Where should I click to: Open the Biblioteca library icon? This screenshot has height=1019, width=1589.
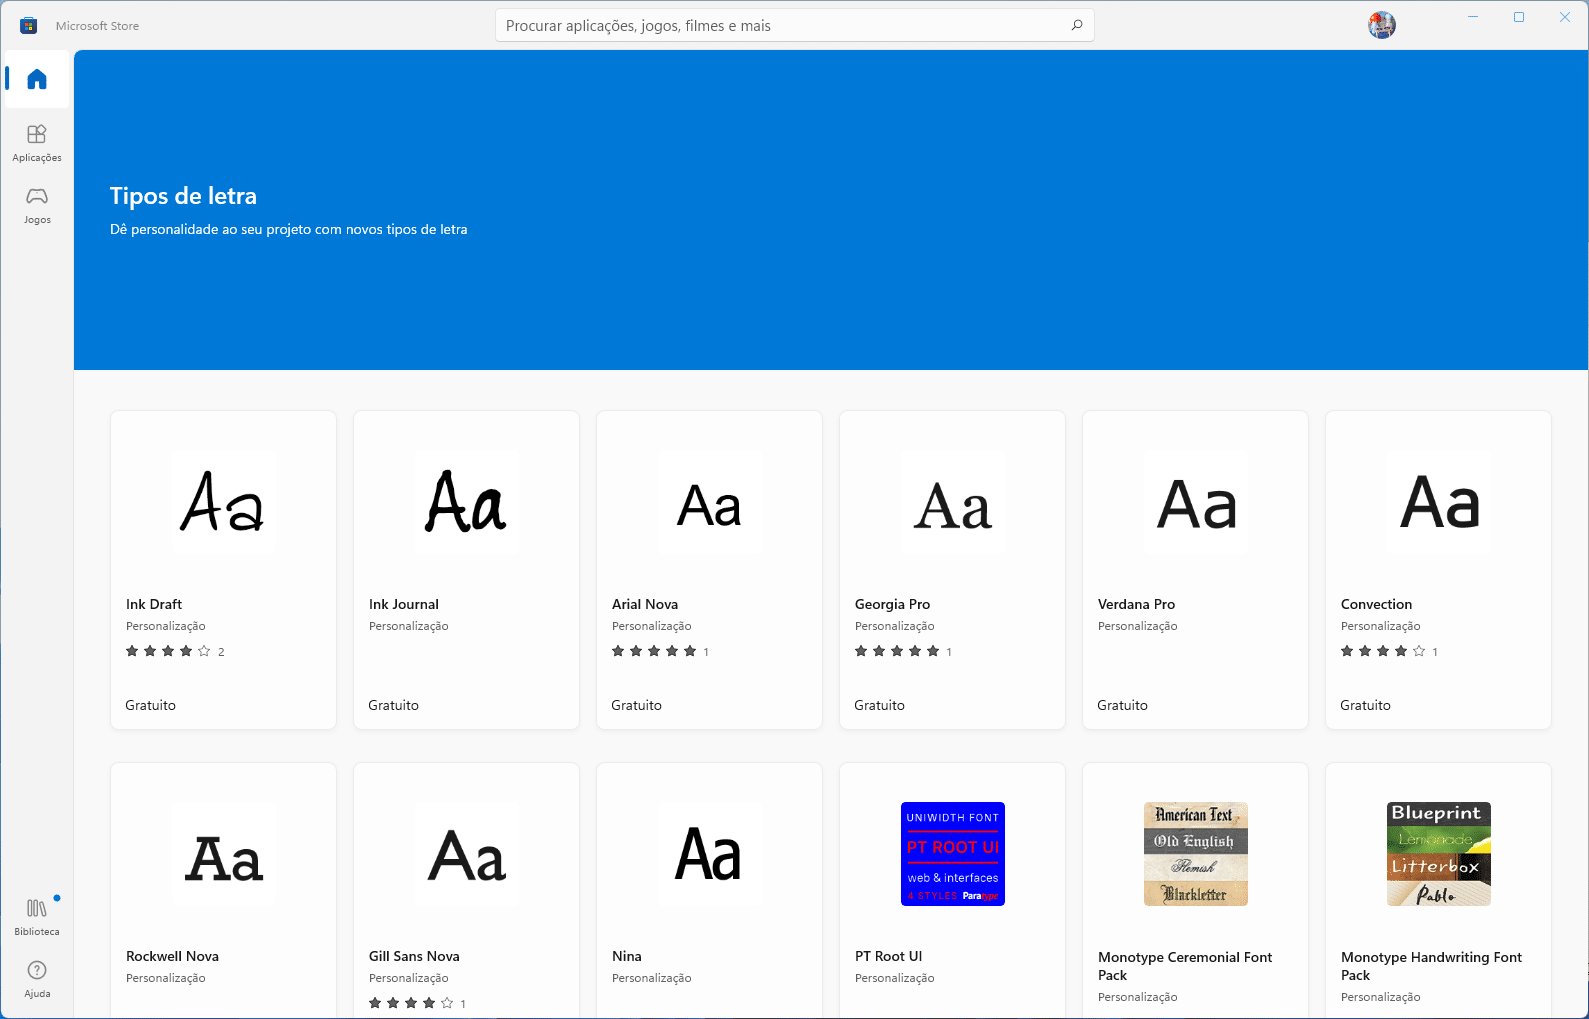pos(37,915)
